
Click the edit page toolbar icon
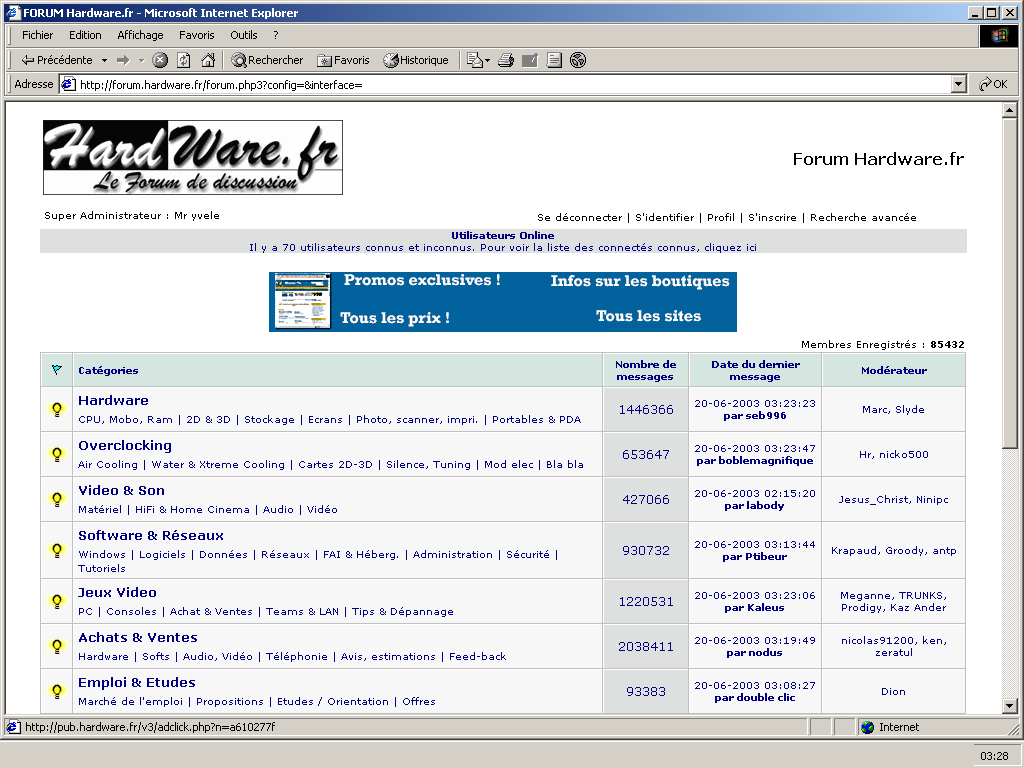(x=530, y=60)
